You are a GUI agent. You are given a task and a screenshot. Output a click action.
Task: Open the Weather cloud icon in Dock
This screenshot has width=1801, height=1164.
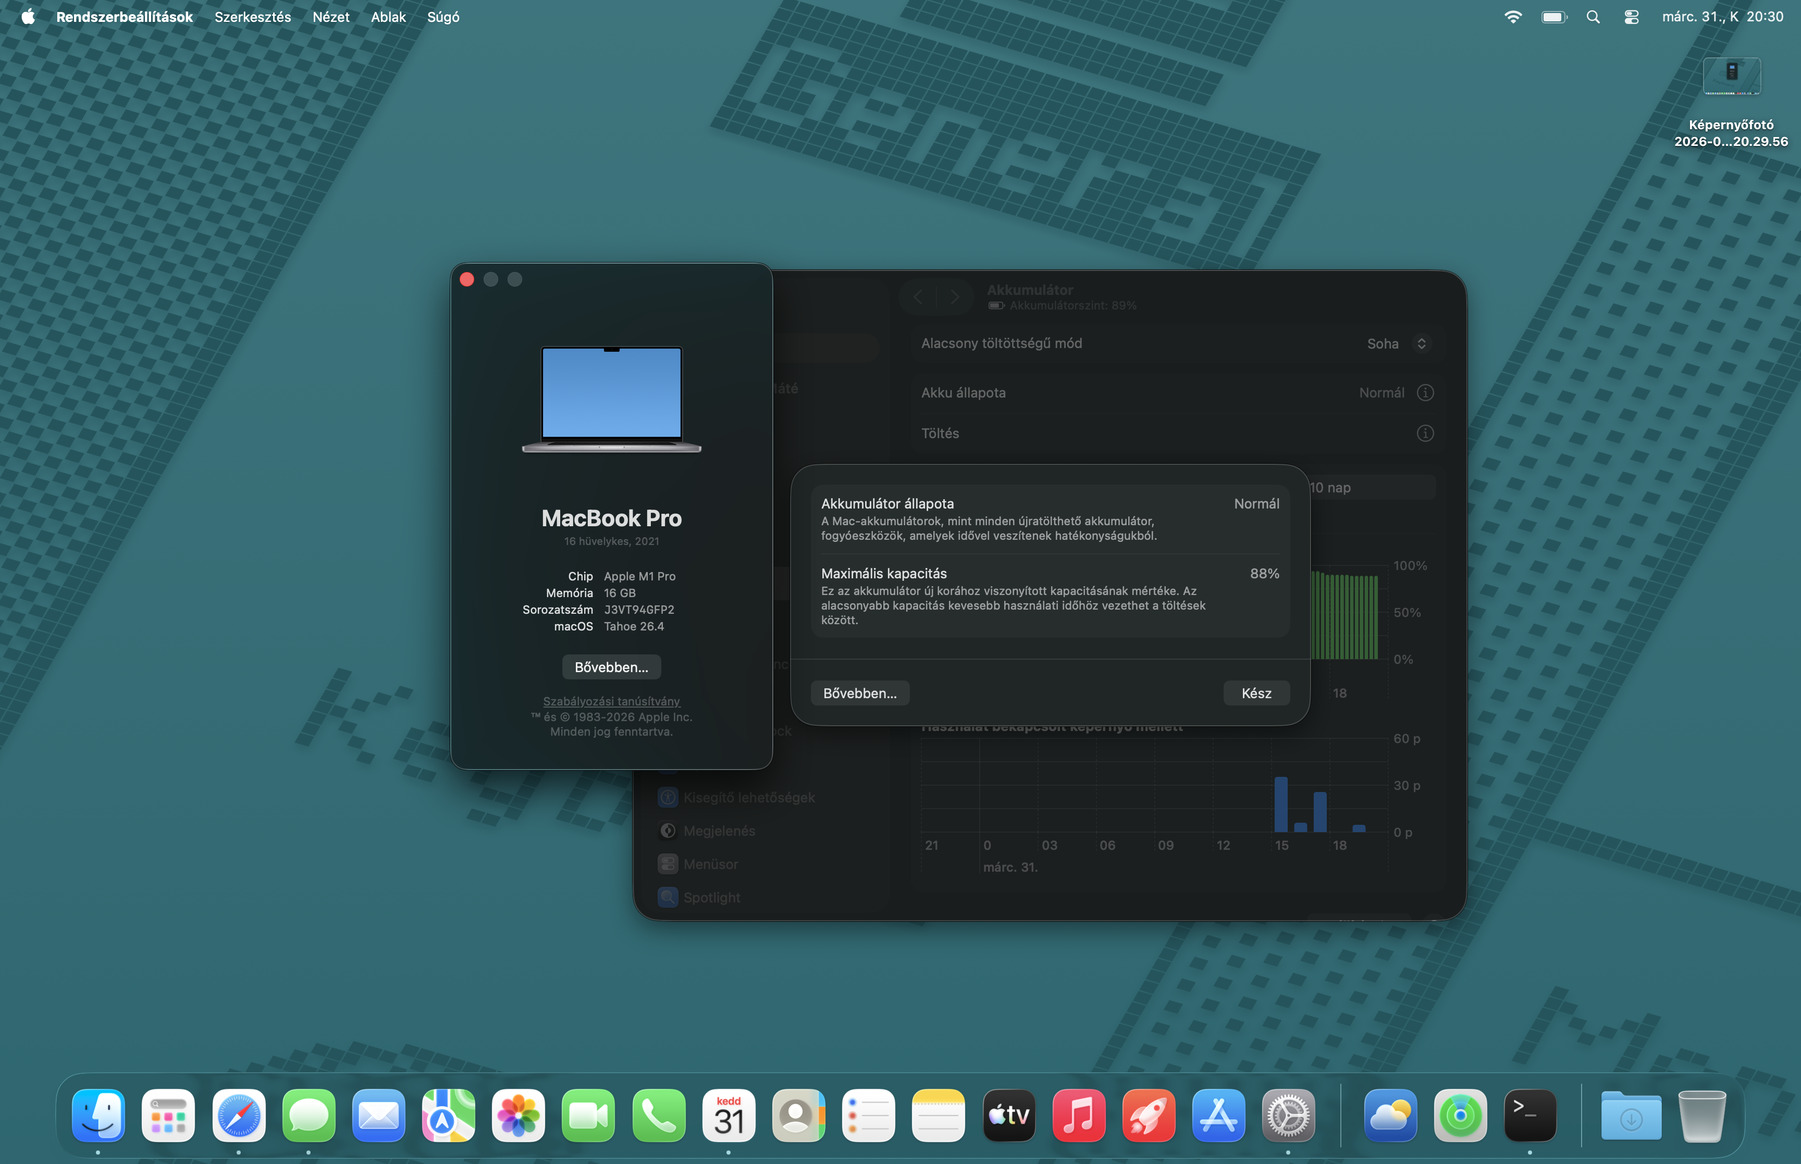click(x=1390, y=1115)
